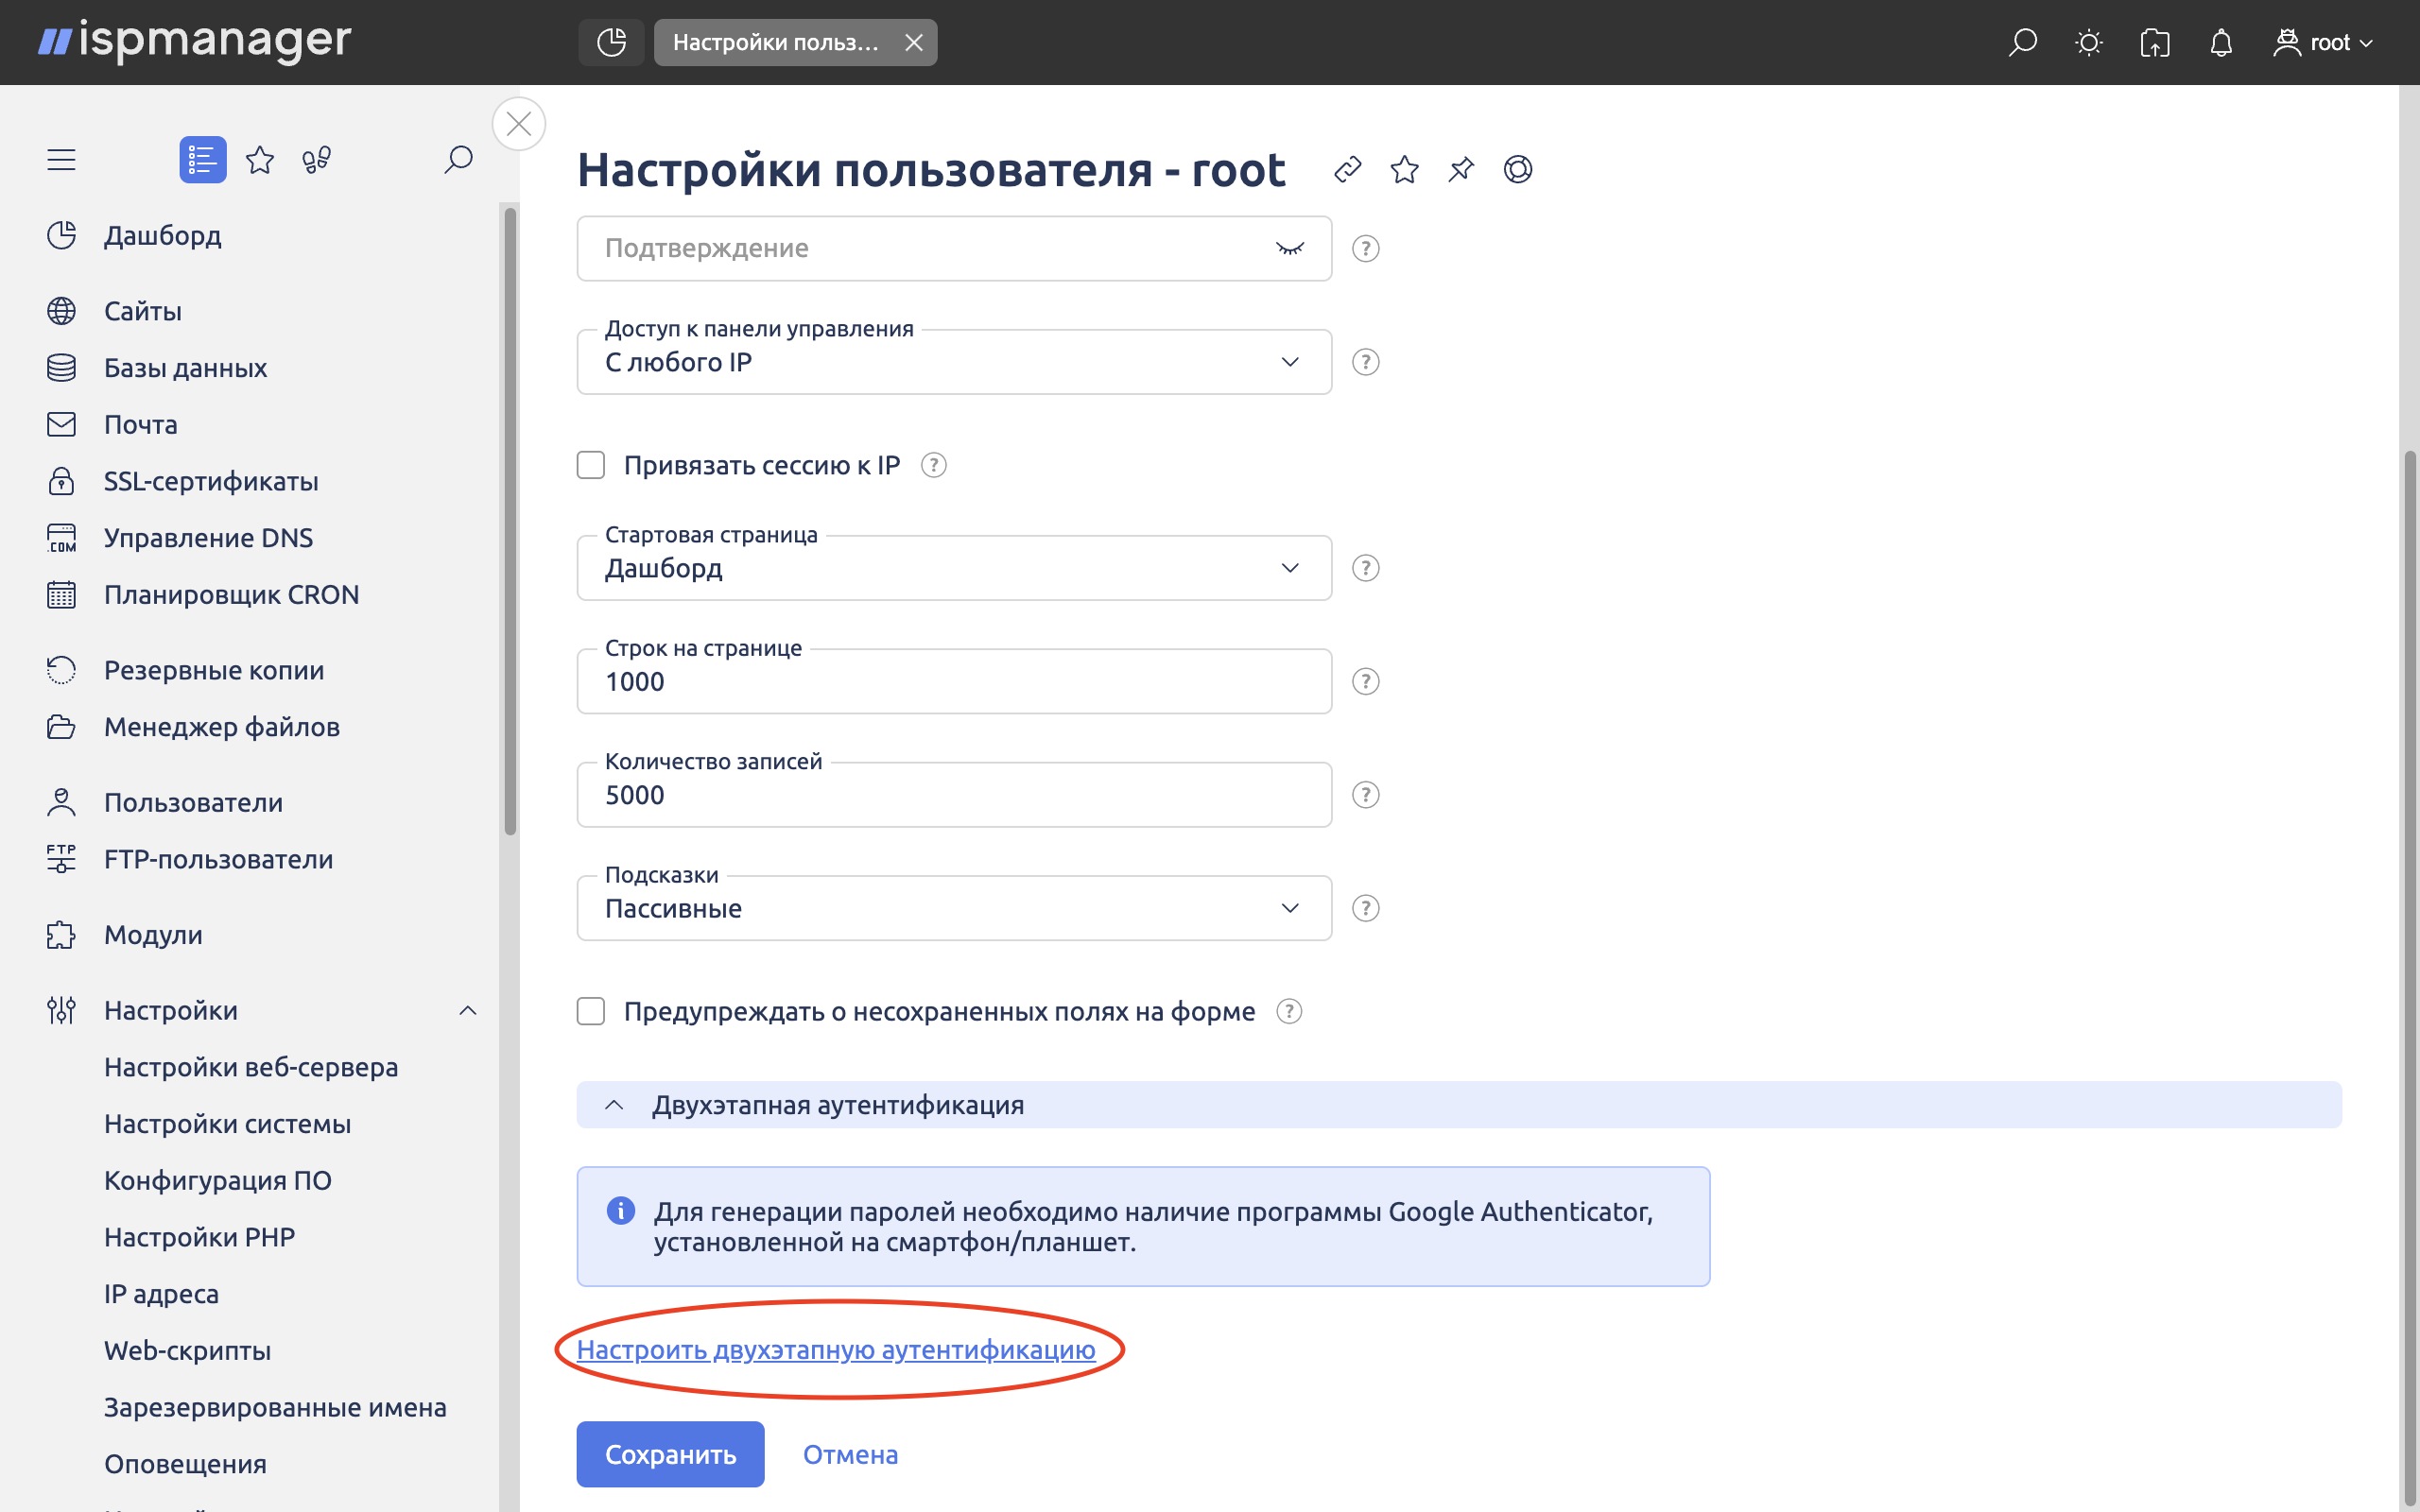
Task: Open Планировщик CRON
Action: [231, 595]
